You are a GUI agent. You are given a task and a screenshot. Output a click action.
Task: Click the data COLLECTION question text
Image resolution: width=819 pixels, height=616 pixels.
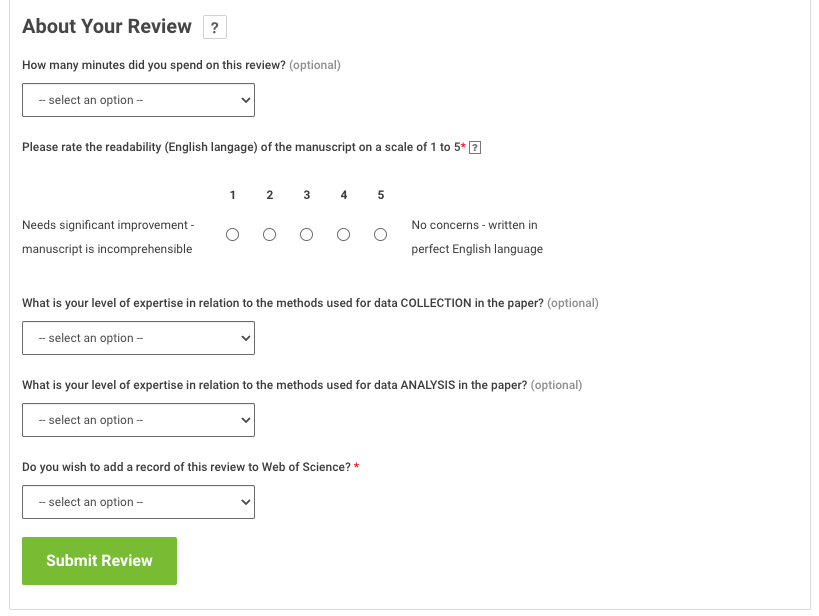[x=282, y=303]
